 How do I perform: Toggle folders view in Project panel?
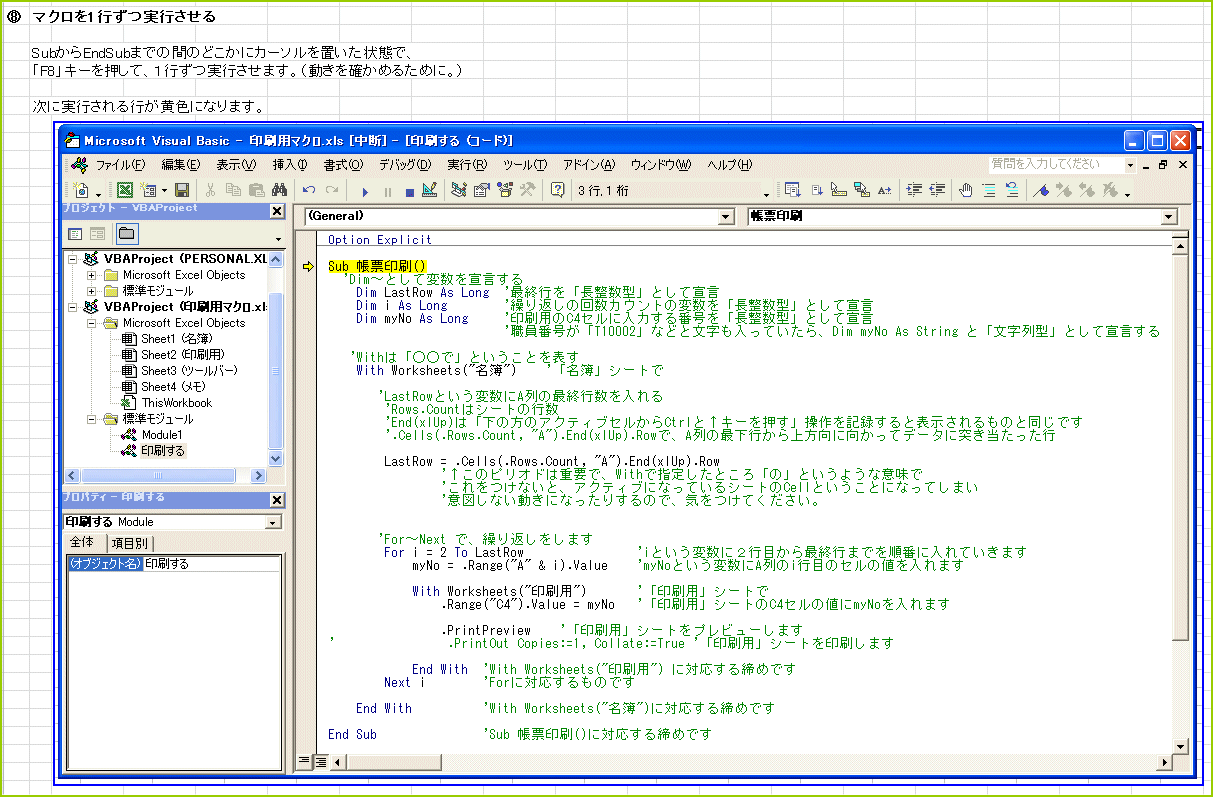pyautogui.click(x=127, y=235)
